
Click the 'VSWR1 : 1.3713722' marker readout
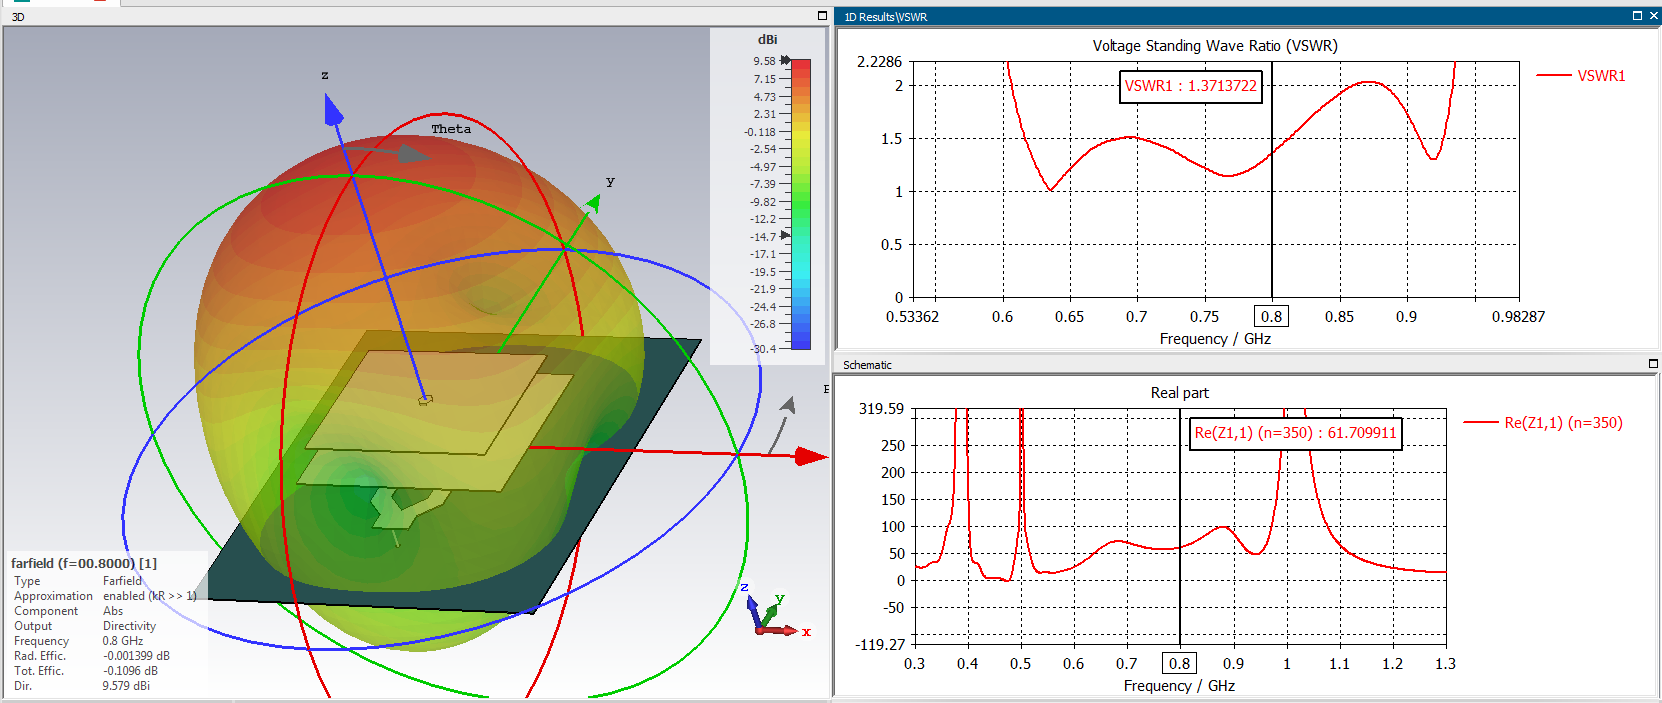1190,86
